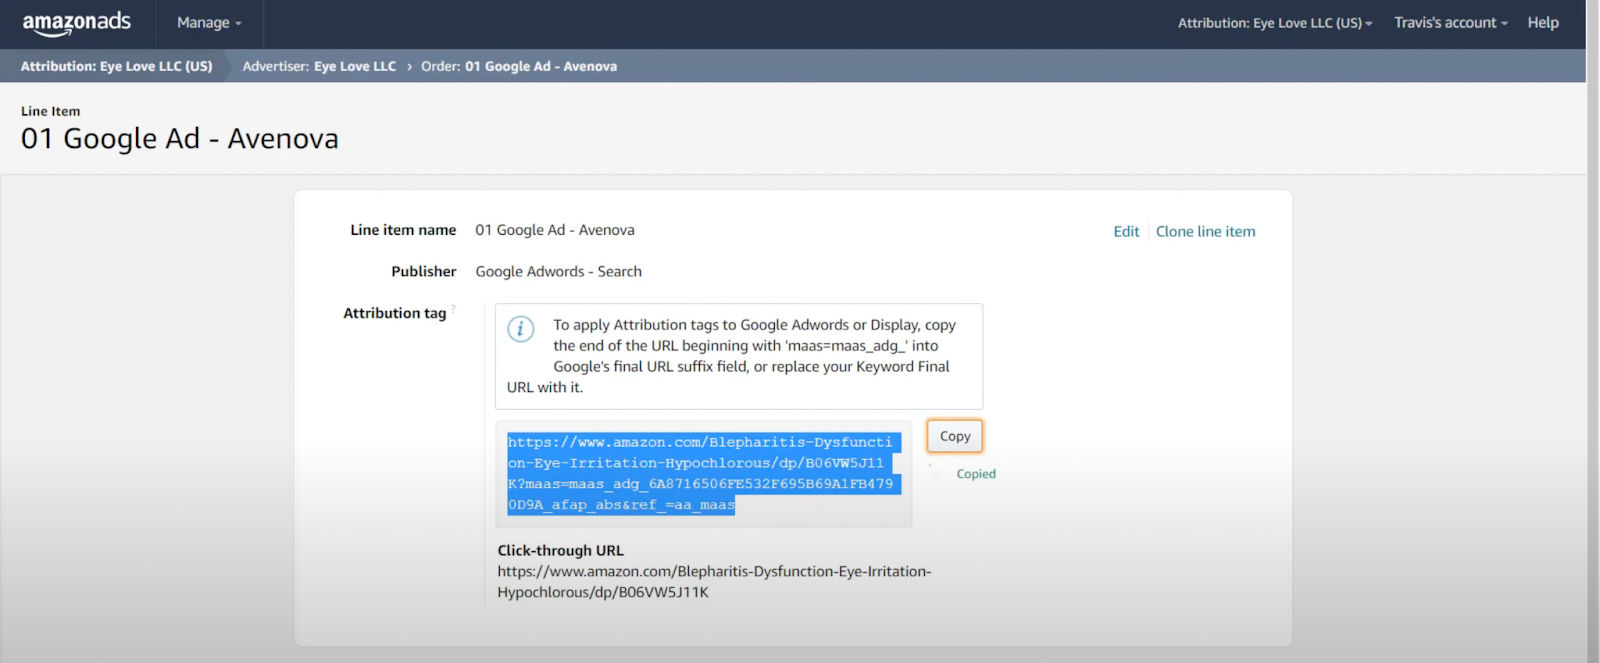Click the line item name '01 Google Ad - Avenova'
Screen dimensions: 1600x663
click(x=555, y=230)
